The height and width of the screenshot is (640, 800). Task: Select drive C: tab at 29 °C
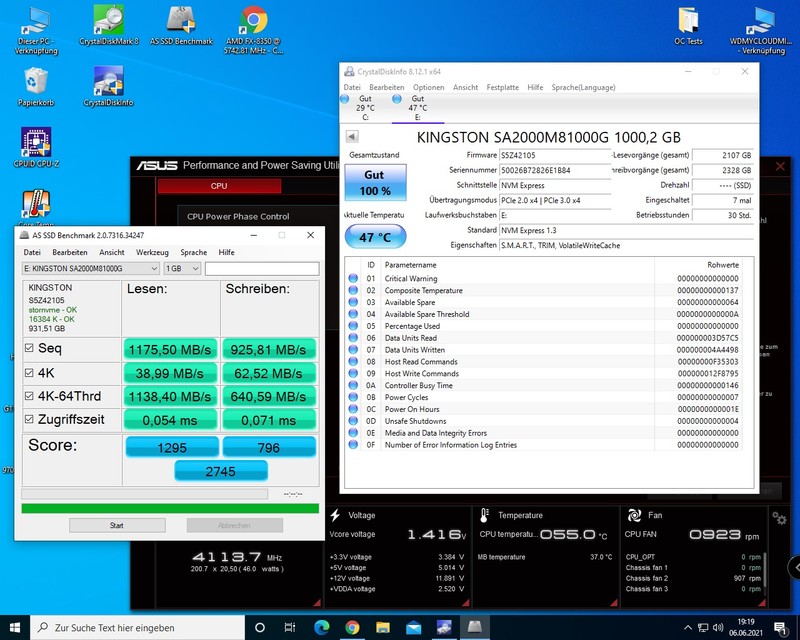click(364, 107)
